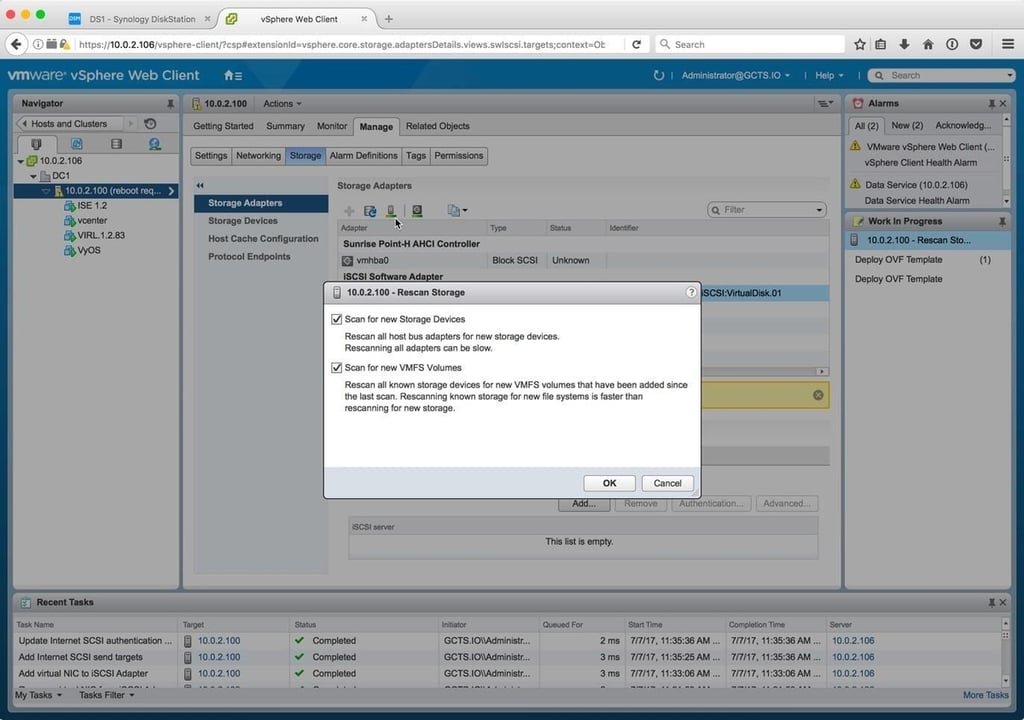Click the adapter Filter field
The height and width of the screenshot is (720, 1024).
[x=767, y=210]
